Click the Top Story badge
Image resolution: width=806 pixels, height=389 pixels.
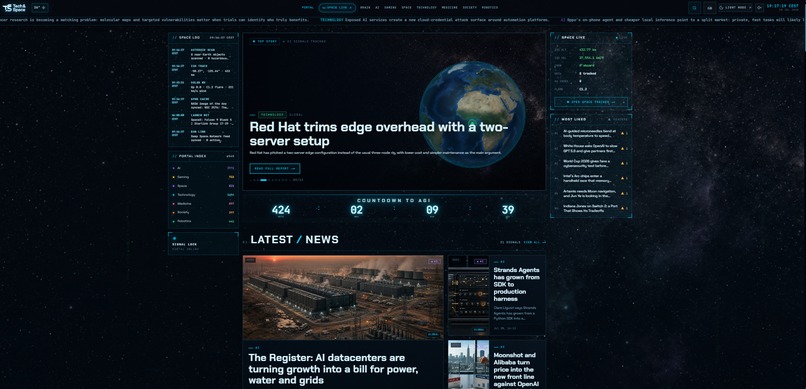[265, 41]
